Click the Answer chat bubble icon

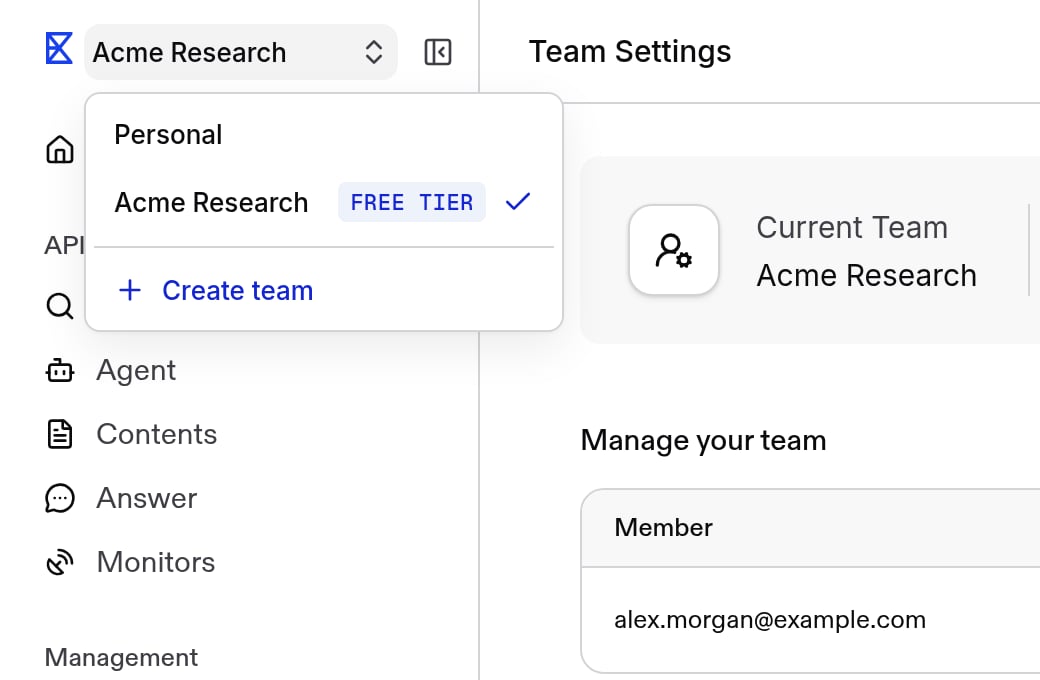click(60, 498)
